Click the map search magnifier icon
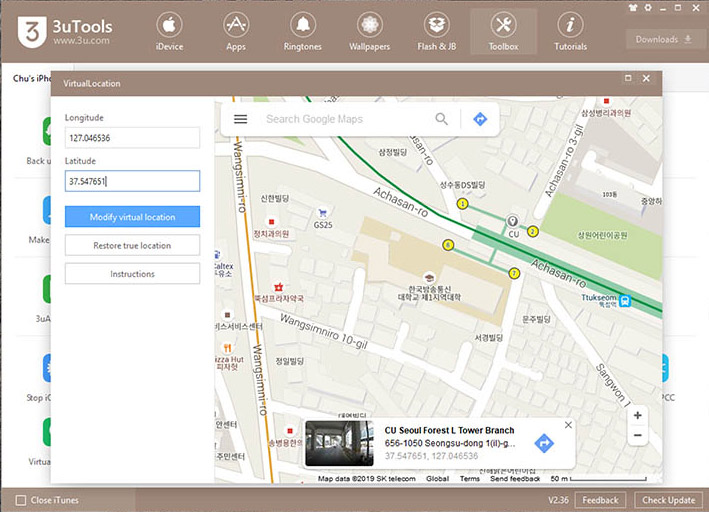 (441, 119)
